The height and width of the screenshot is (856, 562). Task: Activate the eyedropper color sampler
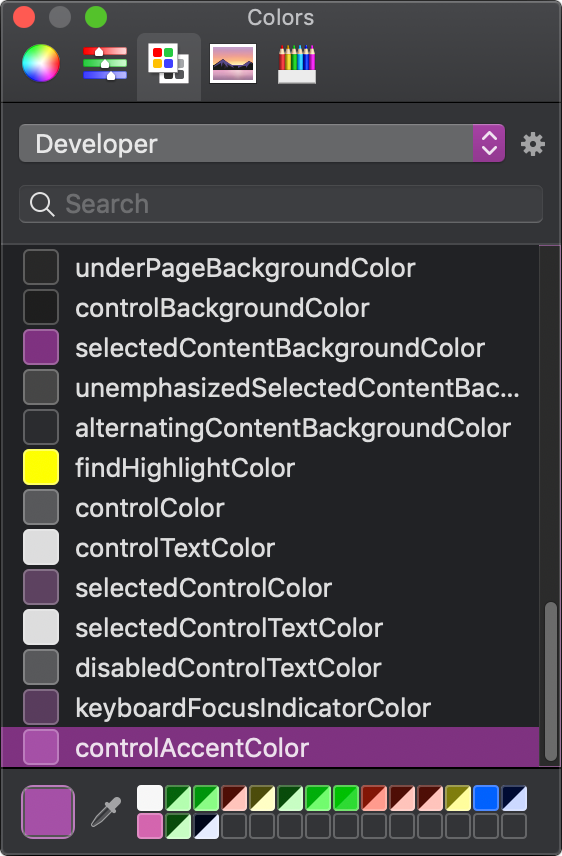point(105,811)
